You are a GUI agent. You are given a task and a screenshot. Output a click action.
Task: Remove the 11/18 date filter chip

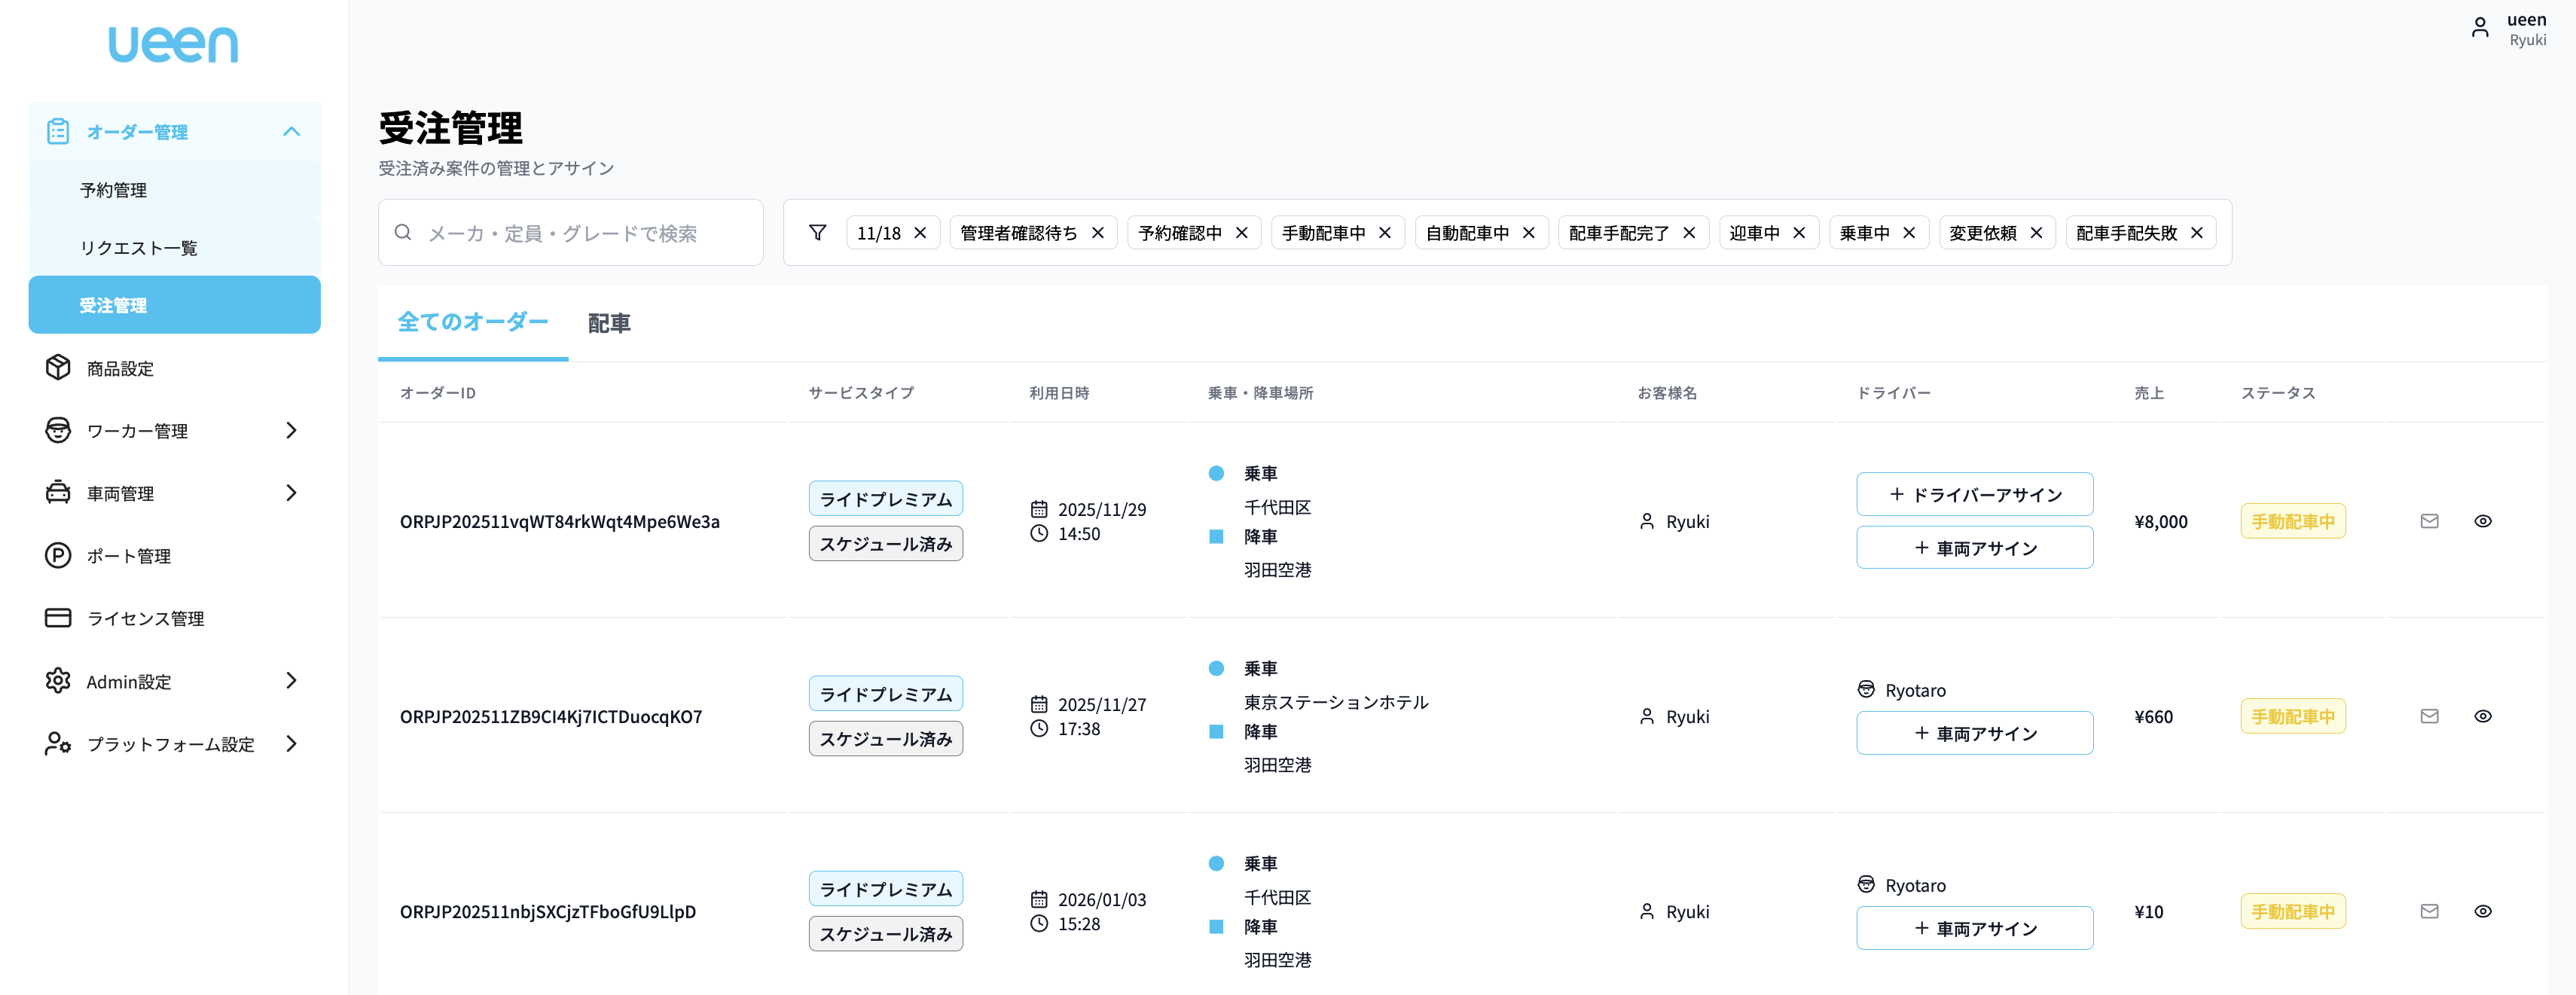coord(920,233)
